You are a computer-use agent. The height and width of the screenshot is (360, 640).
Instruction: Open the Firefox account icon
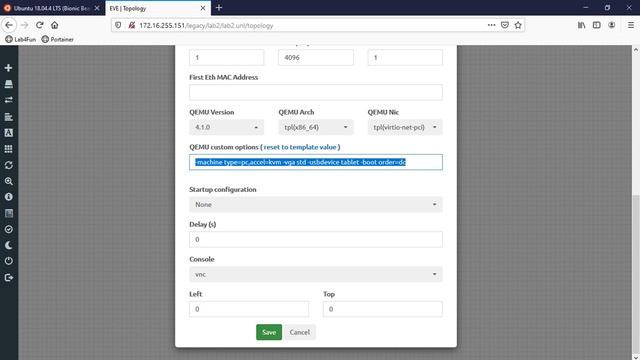(x=611, y=25)
